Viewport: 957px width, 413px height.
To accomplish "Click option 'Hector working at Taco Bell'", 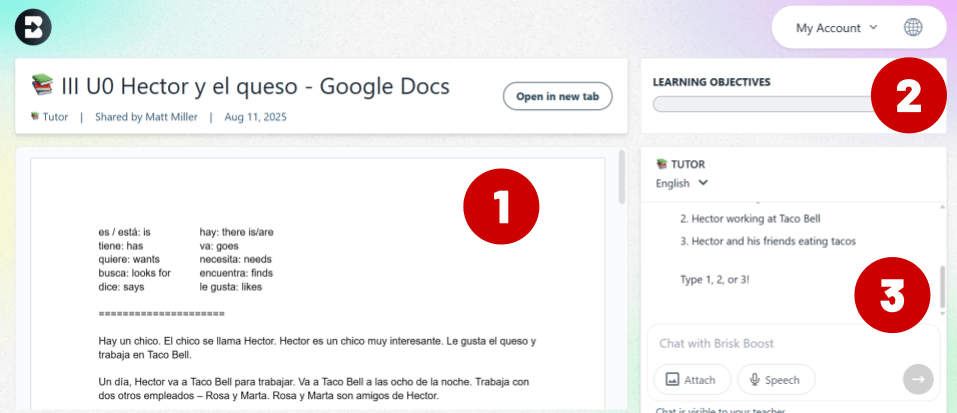I will [750, 218].
